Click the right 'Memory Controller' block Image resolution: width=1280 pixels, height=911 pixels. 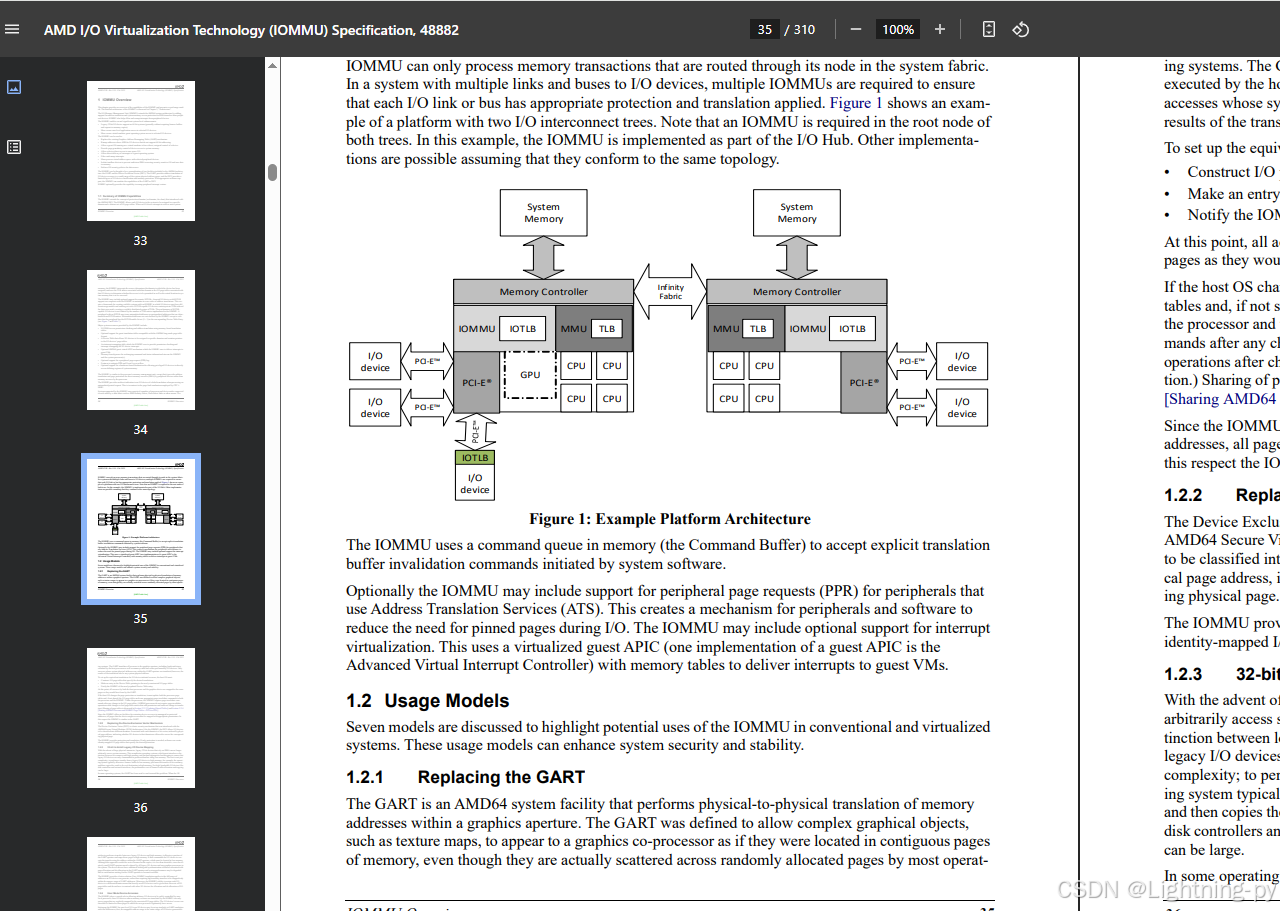point(797,292)
